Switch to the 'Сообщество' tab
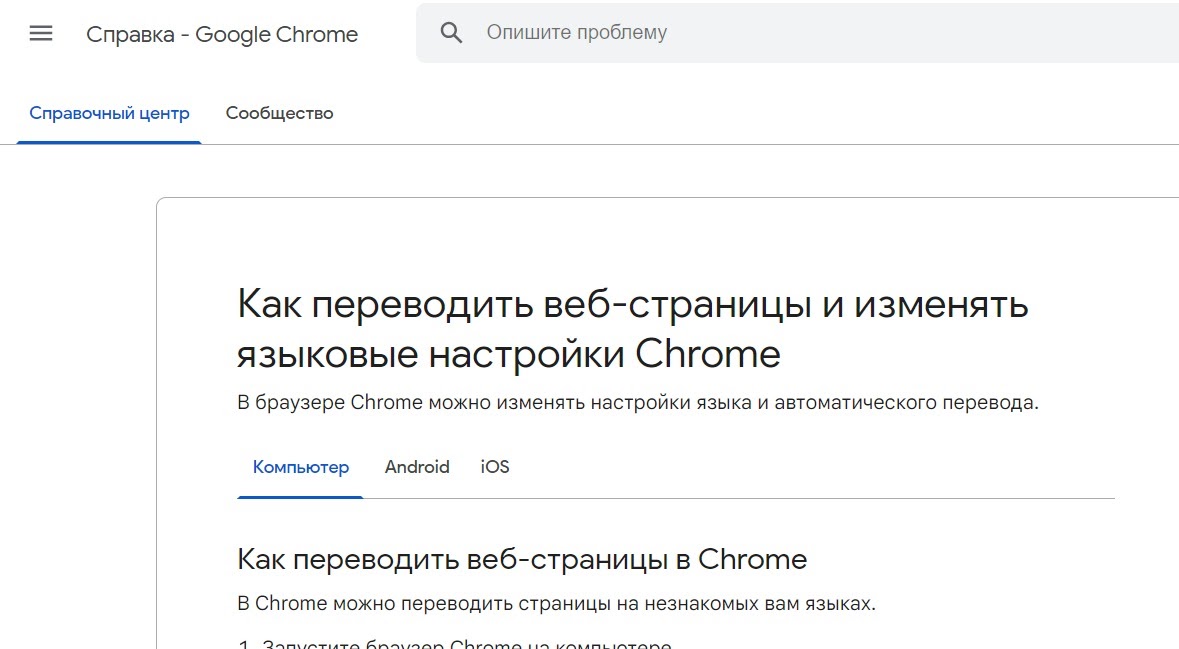 280,114
